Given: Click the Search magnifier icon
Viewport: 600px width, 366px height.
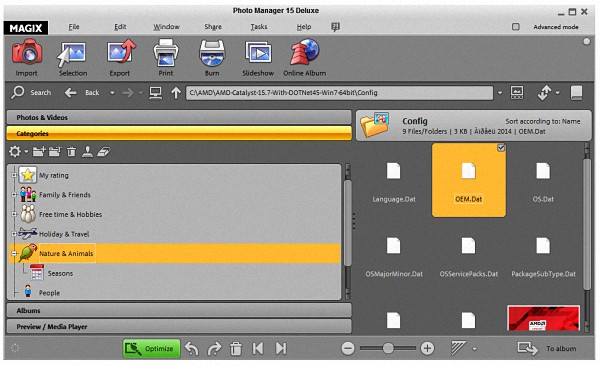Looking at the screenshot, I should point(18,92).
